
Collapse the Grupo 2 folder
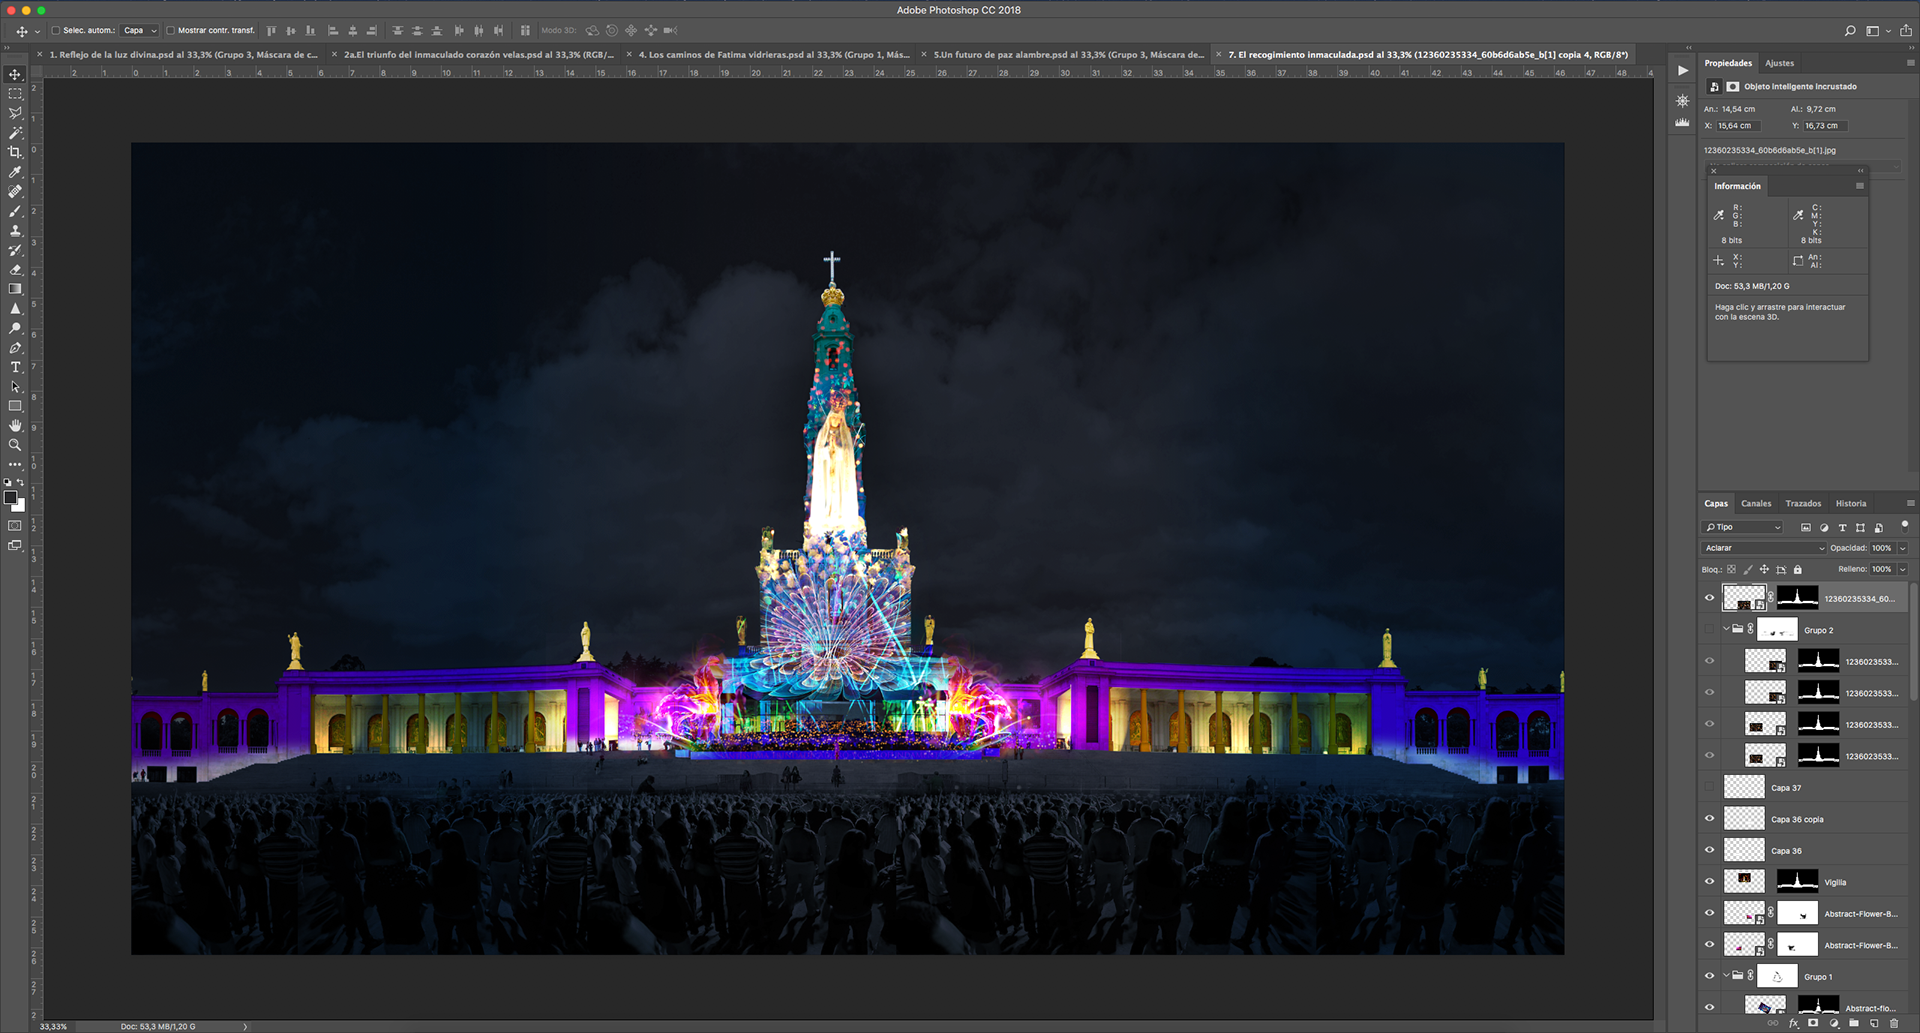coord(1726,629)
